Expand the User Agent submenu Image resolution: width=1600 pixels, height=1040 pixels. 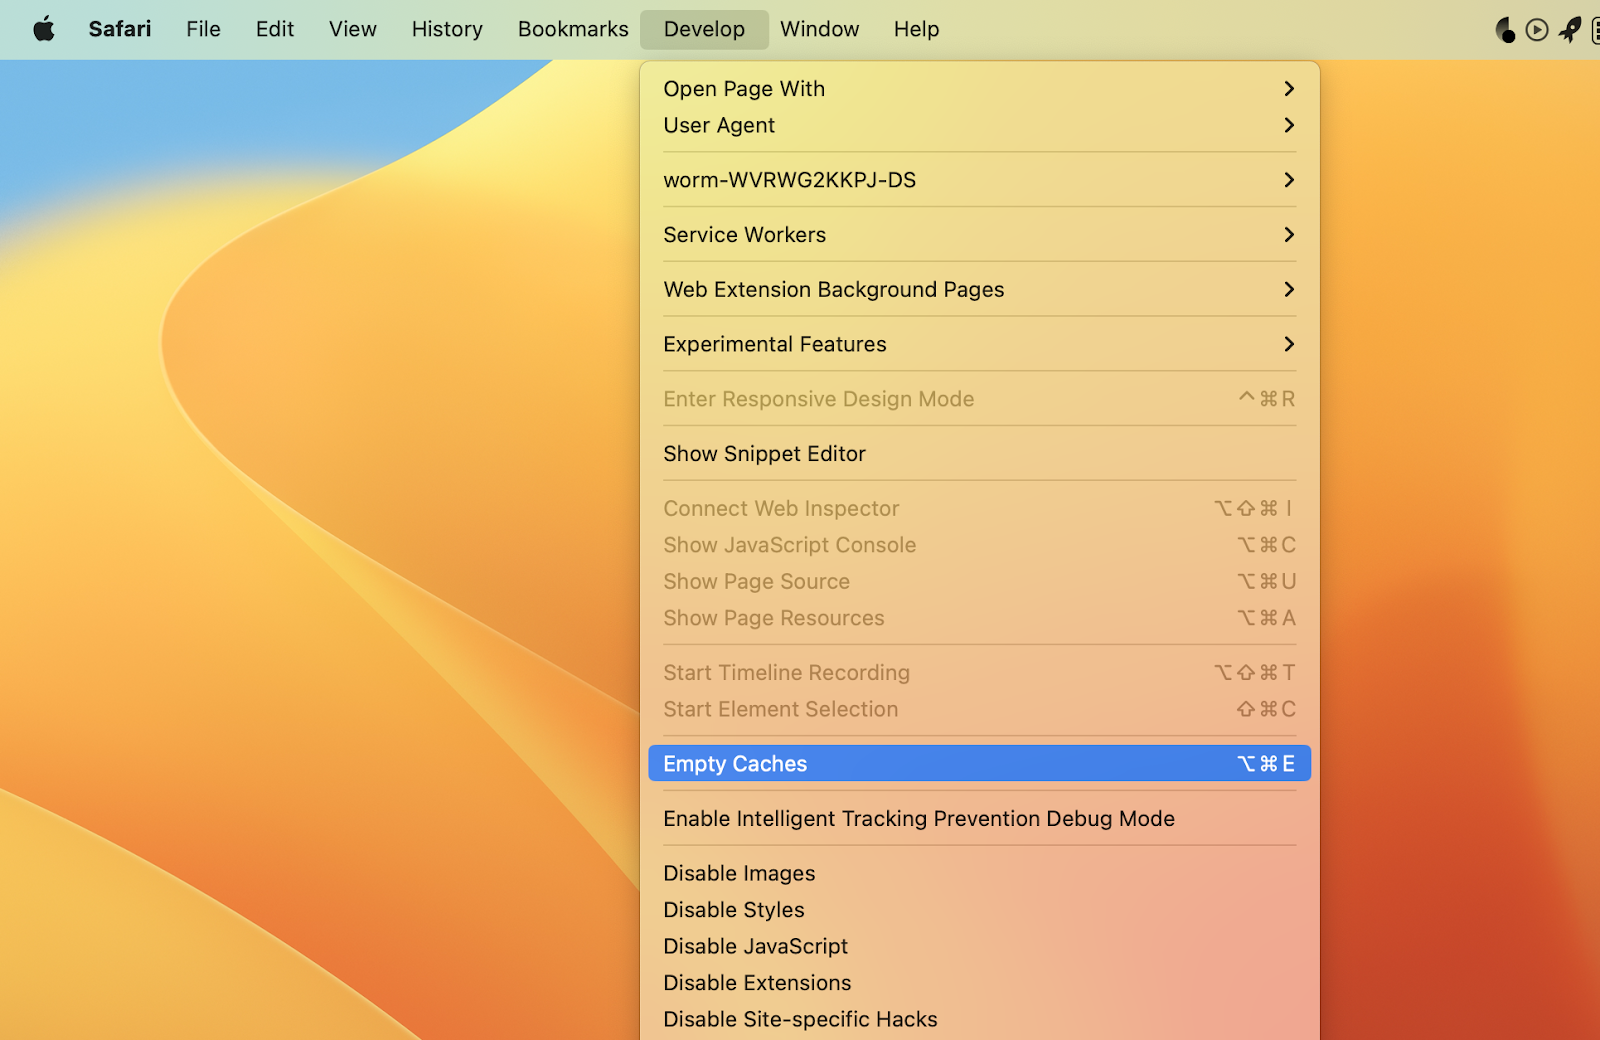click(x=979, y=125)
